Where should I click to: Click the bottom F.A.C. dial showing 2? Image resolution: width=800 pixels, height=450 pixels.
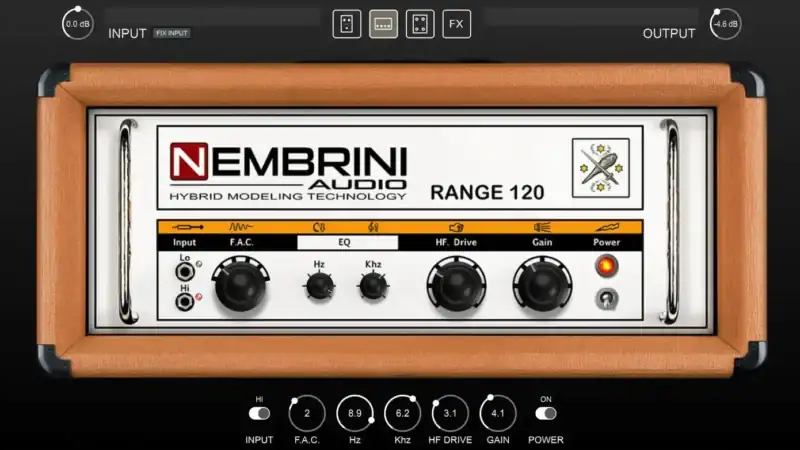307,413
